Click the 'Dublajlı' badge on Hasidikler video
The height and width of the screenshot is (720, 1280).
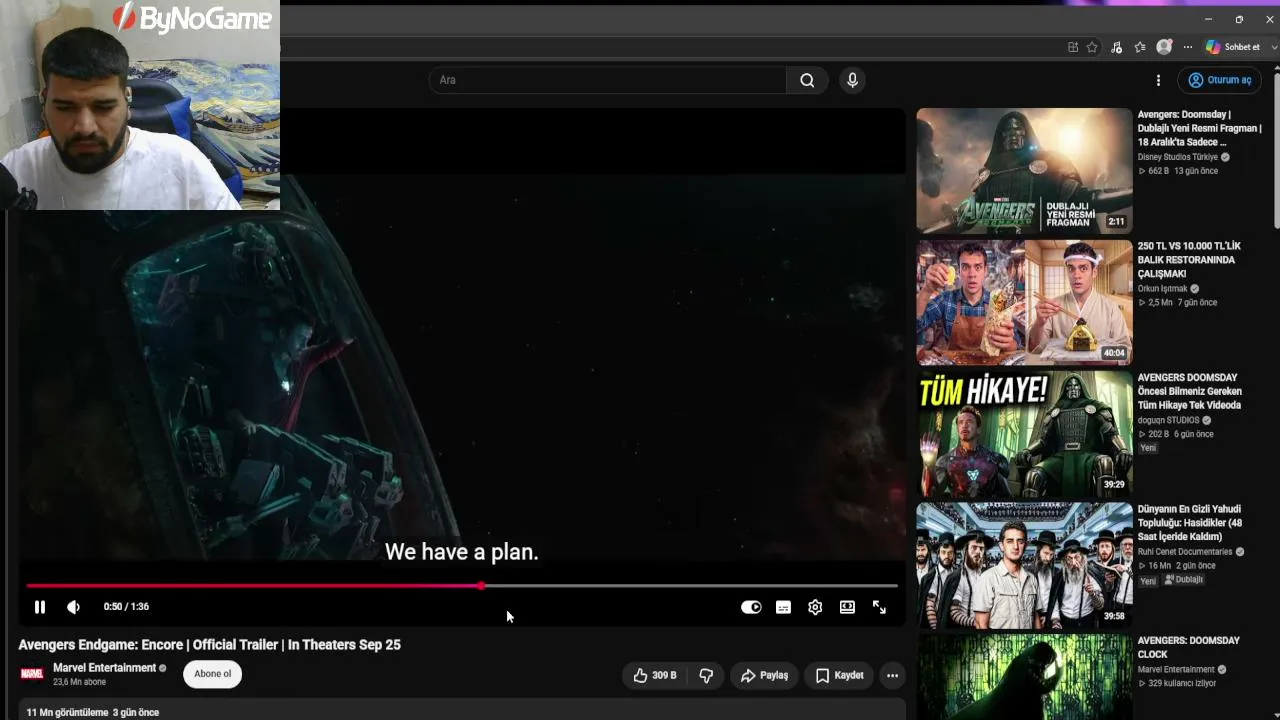tap(1184, 580)
